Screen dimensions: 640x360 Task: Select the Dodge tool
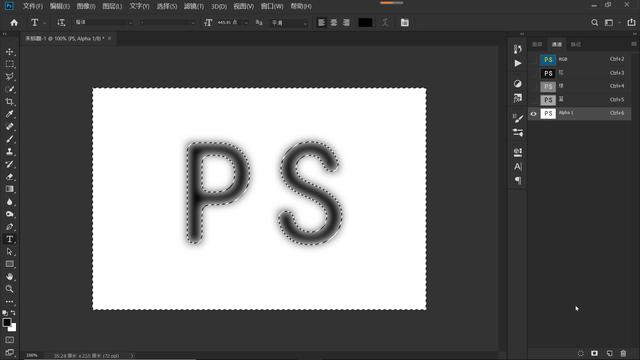(9, 214)
